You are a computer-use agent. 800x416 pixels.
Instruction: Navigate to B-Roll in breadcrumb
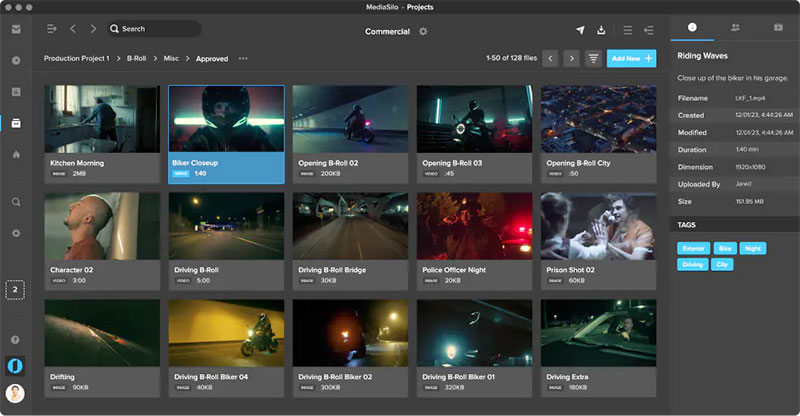[137, 59]
